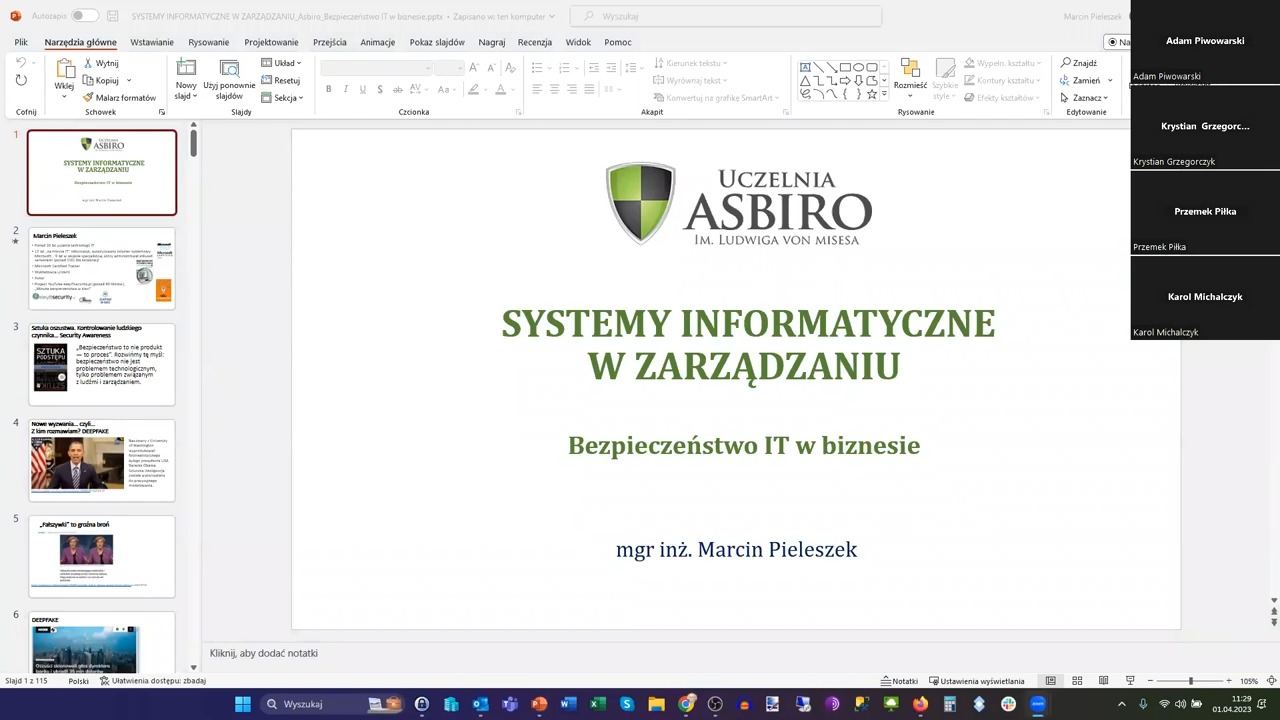Image resolution: width=1280 pixels, height=720 pixels.
Task: Click Resetuj slide reset
Action: [281, 80]
